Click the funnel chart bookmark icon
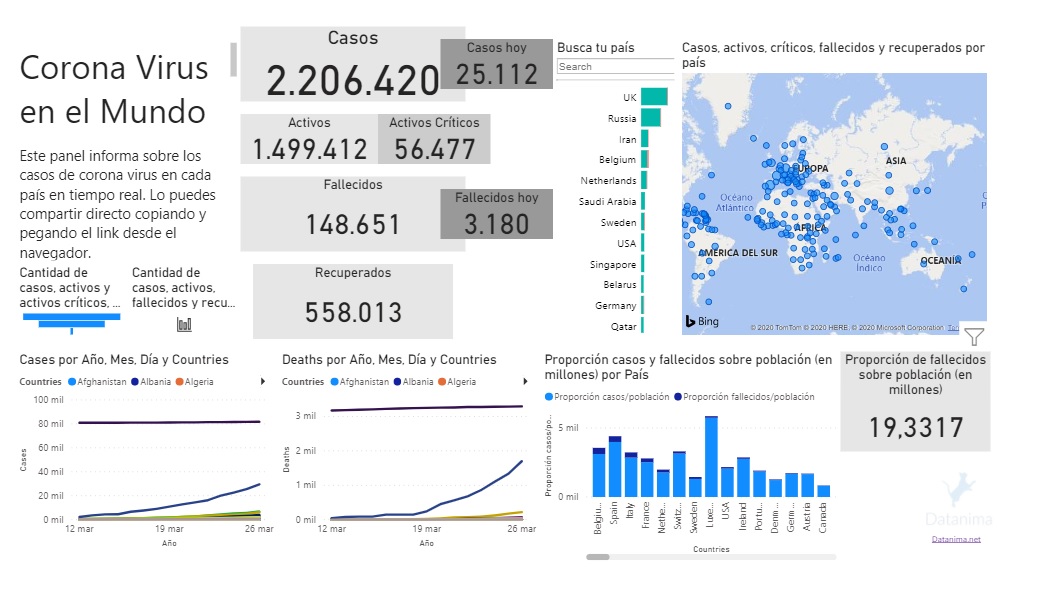Image resolution: width=1043 pixels, height=614 pixels. click(71, 320)
